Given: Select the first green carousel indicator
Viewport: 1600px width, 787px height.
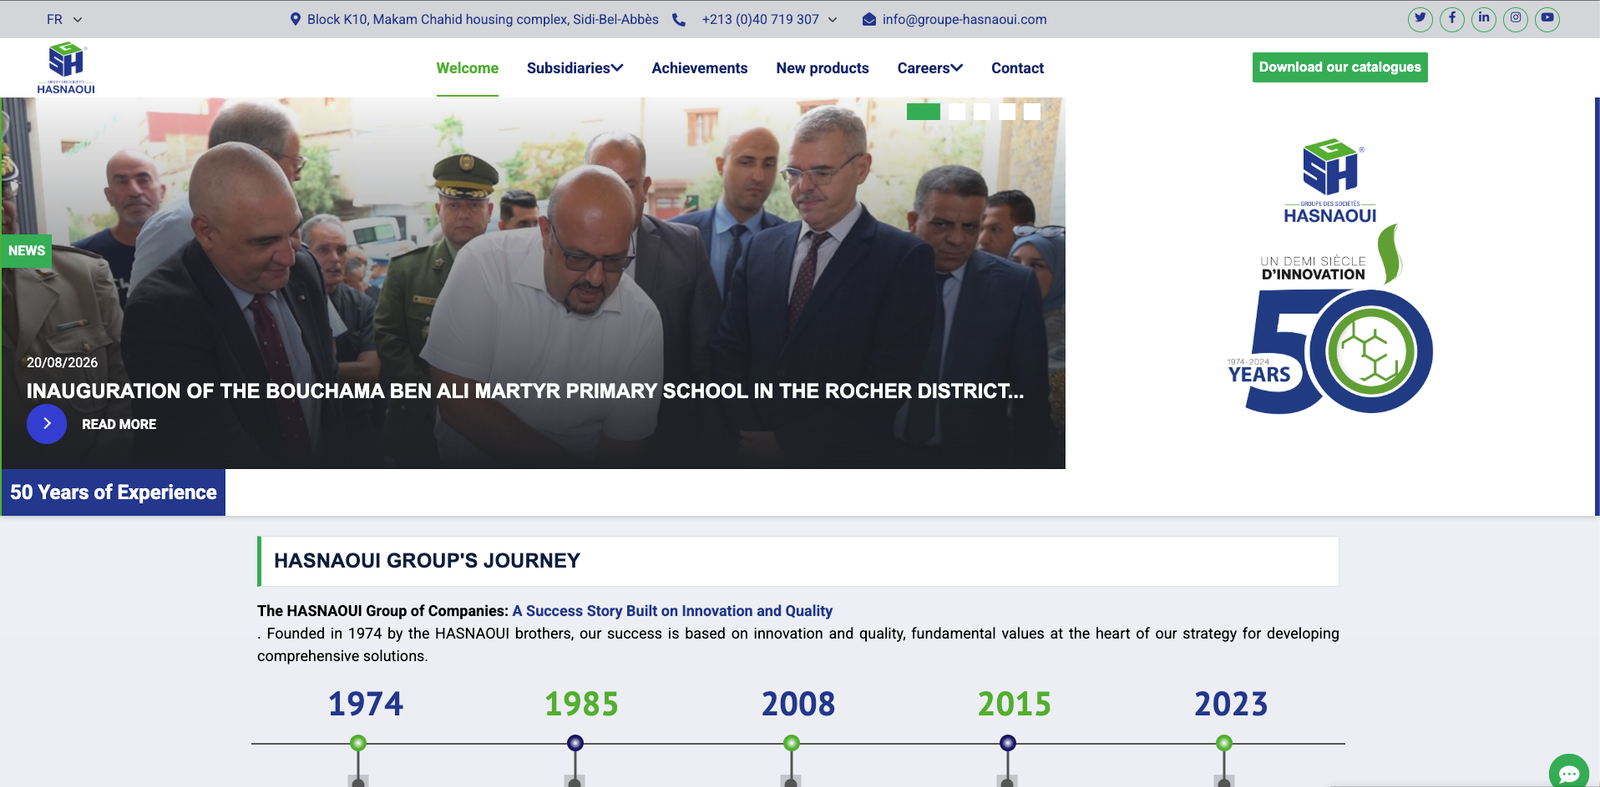Looking at the screenshot, I should [923, 112].
